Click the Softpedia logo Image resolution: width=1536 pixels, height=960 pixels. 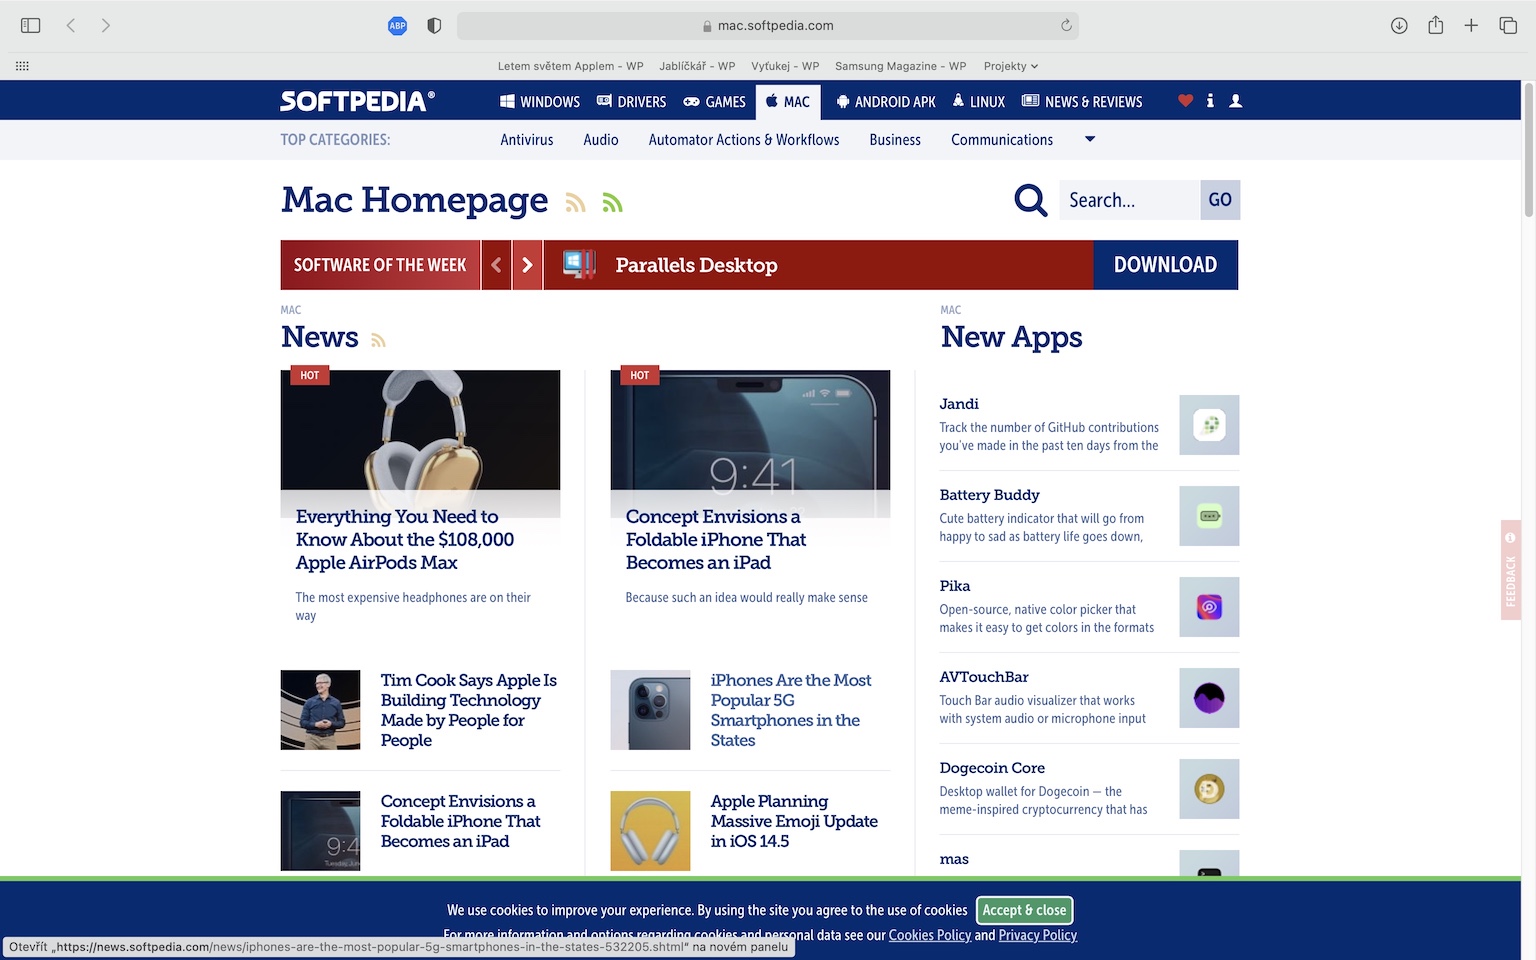(x=358, y=101)
